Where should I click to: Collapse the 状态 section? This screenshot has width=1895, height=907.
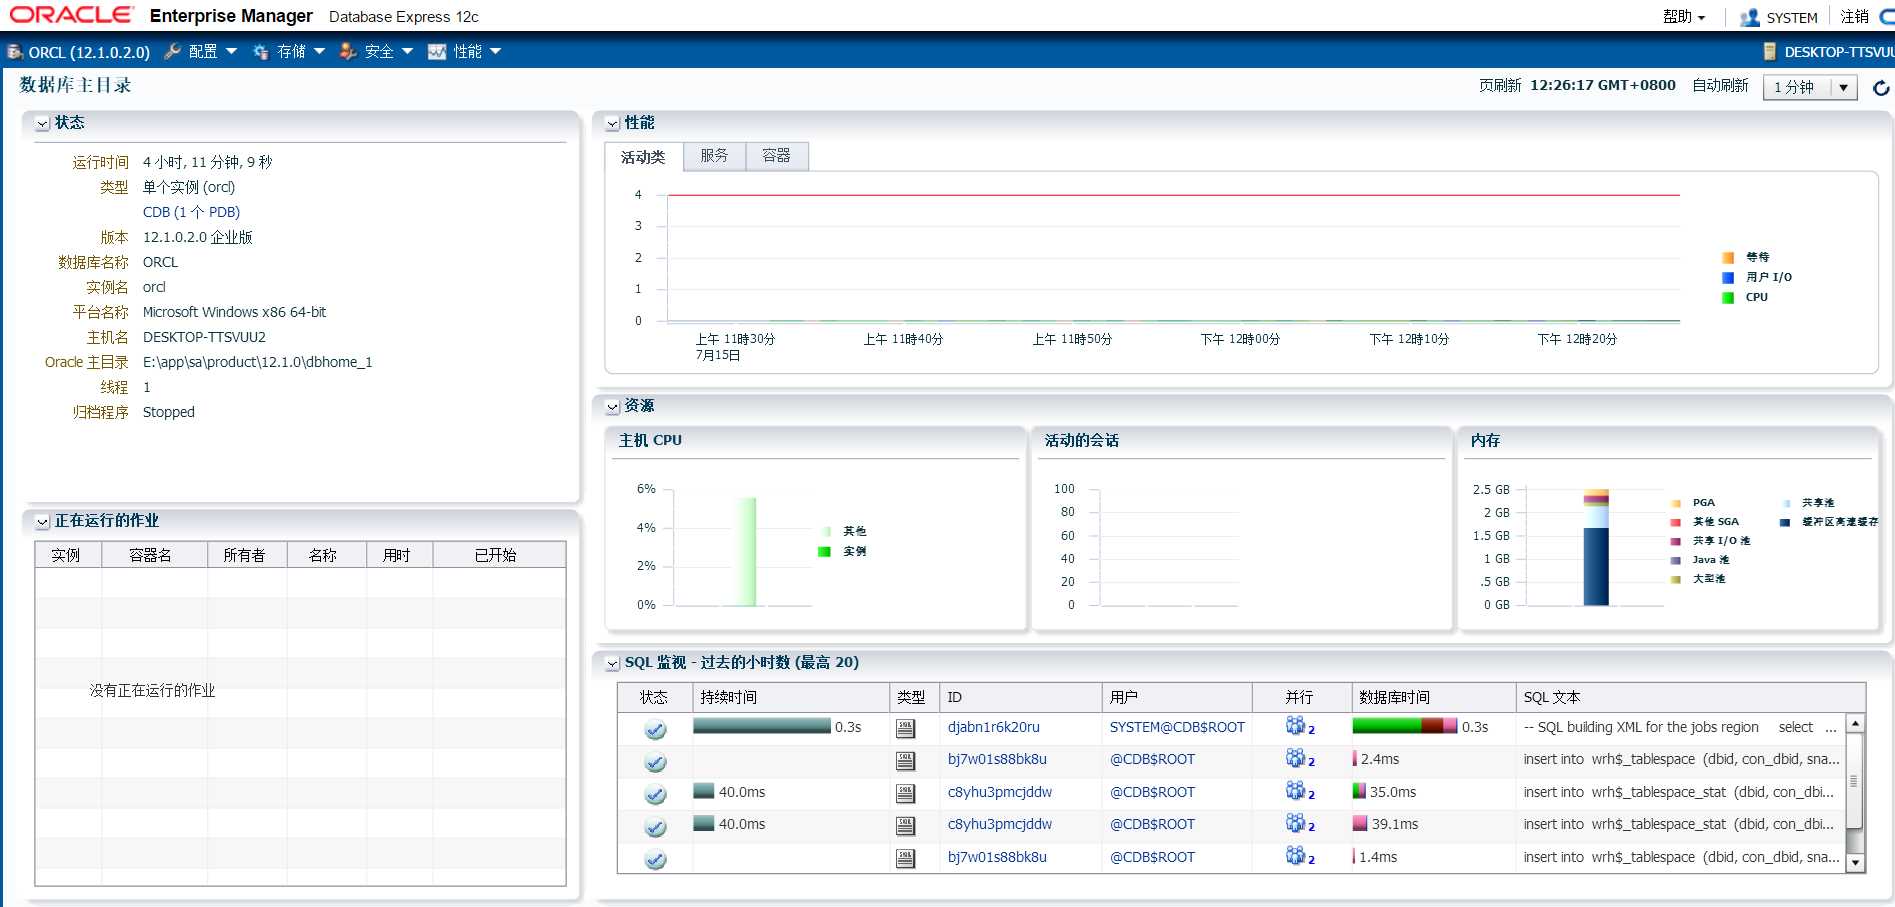pos(42,124)
